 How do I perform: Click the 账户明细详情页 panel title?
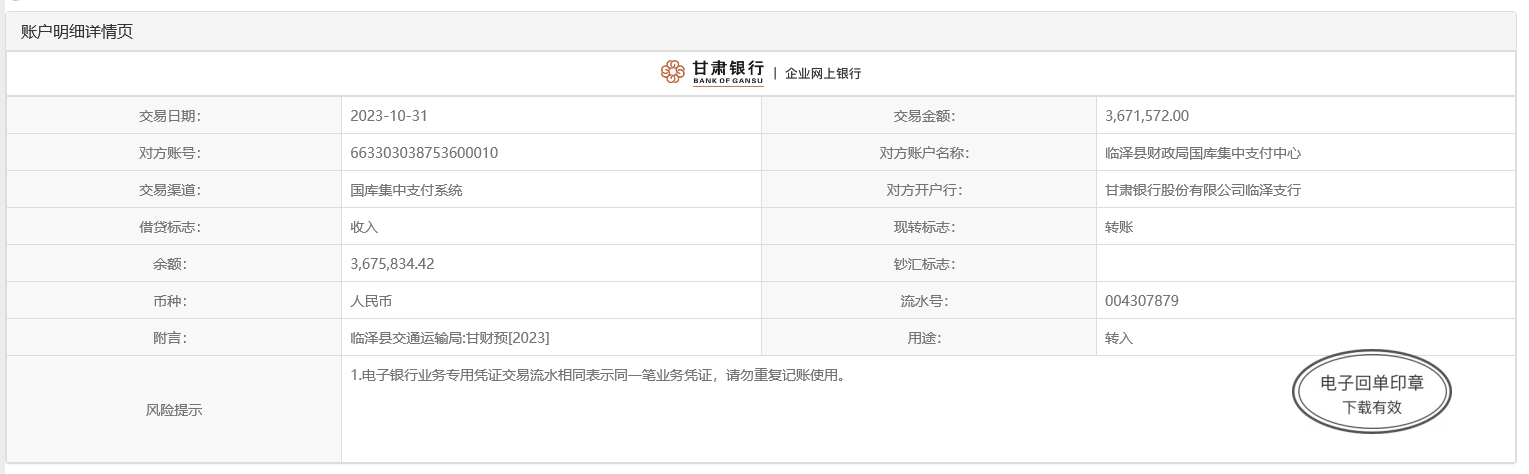point(77,32)
